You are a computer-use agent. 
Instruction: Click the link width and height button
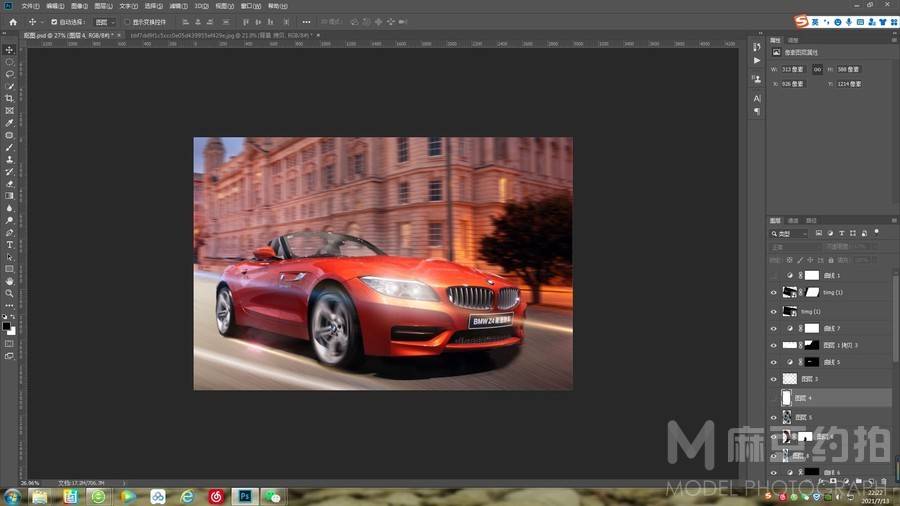coord(817,69)
